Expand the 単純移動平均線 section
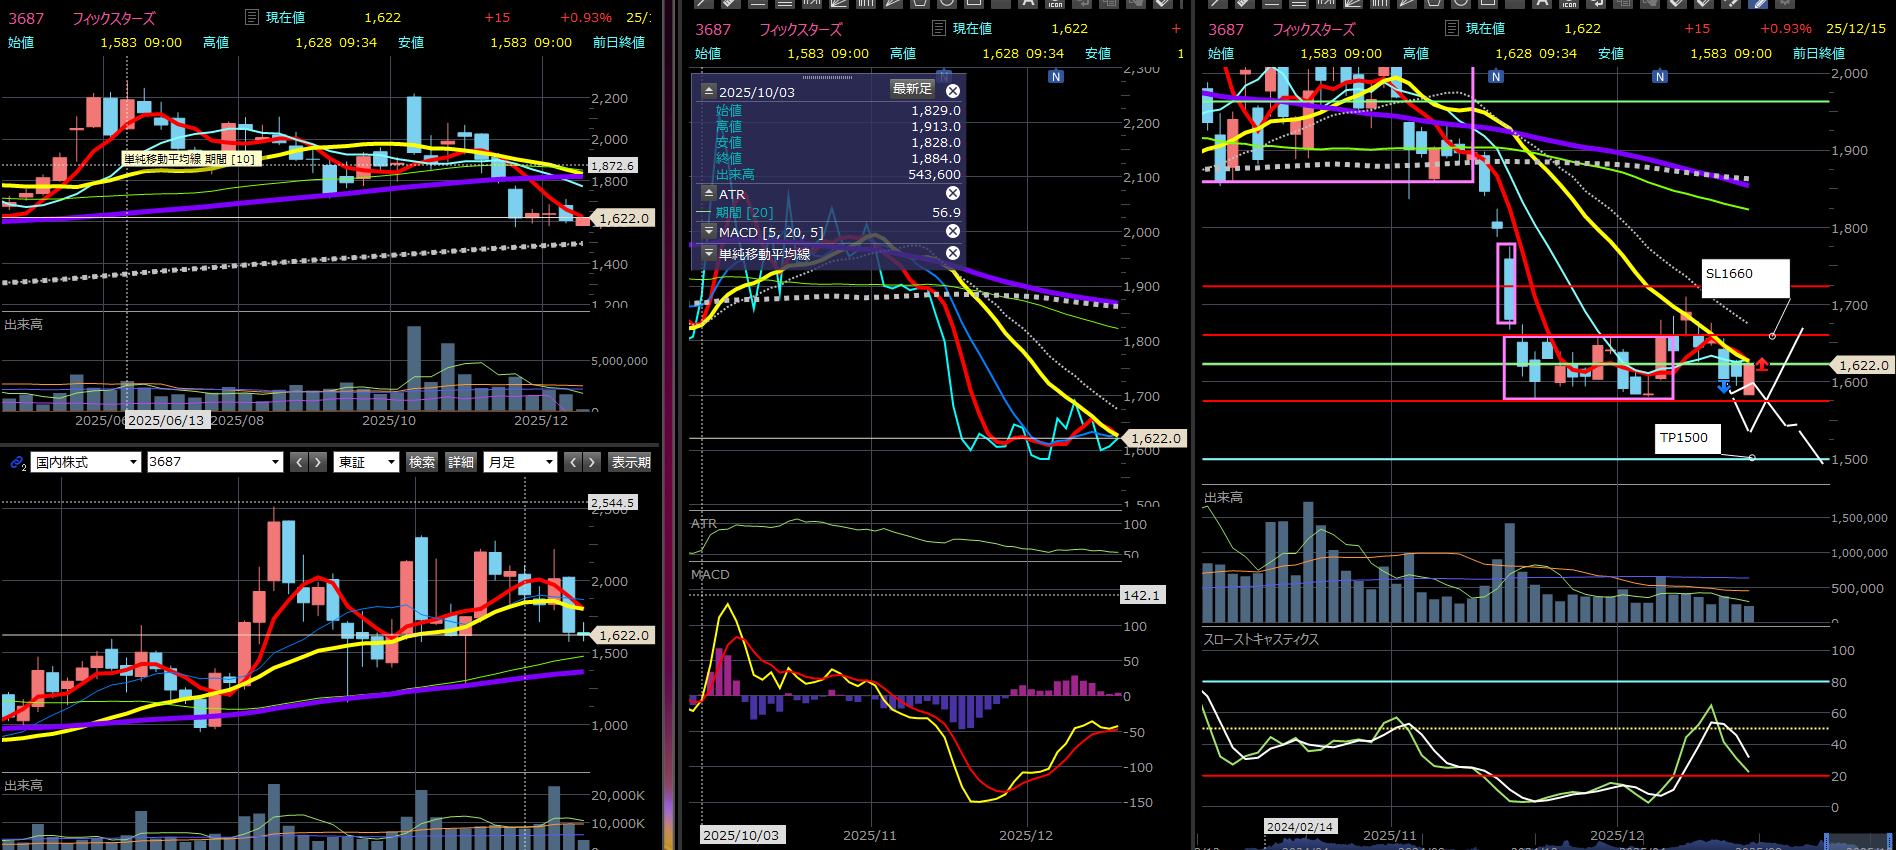The image size is (1896, 850). point(709,253)
